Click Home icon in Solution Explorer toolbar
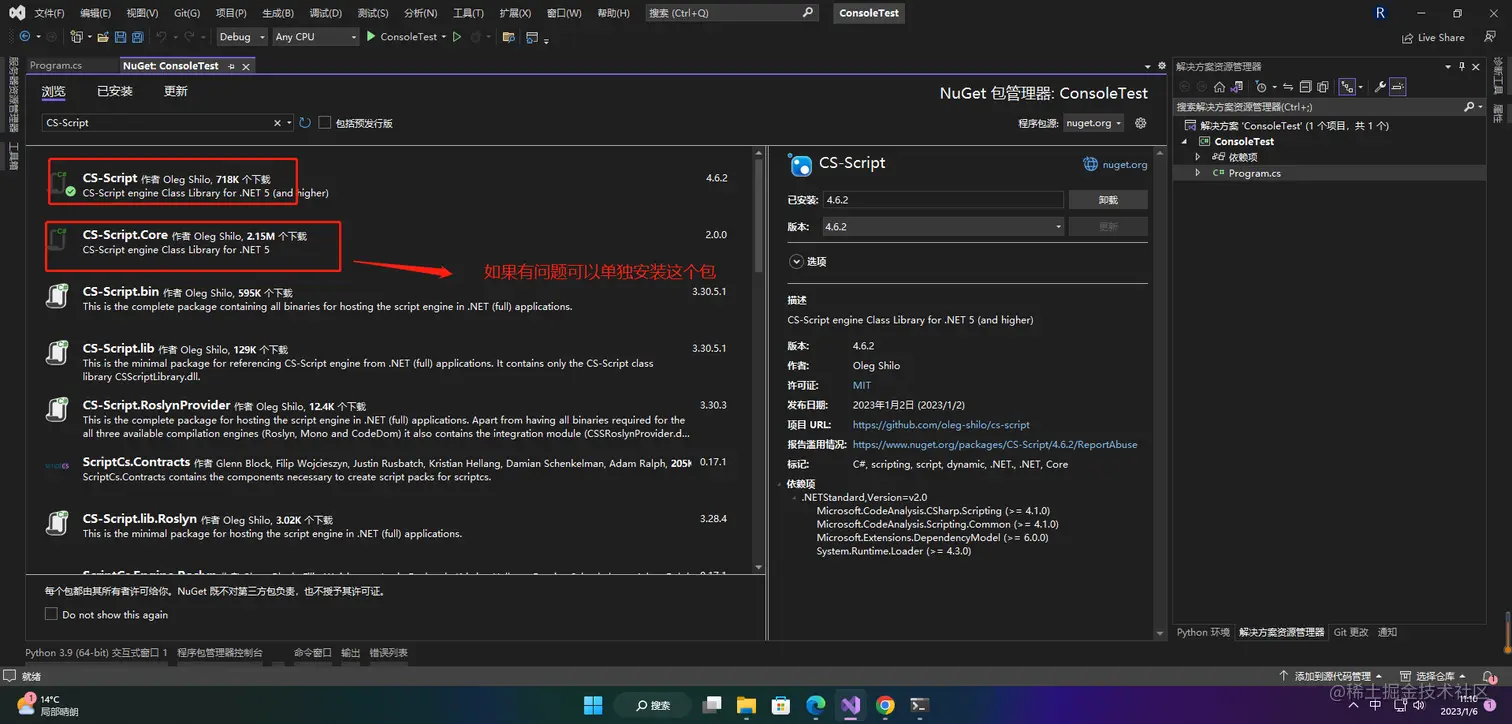The height and width of the screenshot is (724, 1512). tap(1219, 87)
